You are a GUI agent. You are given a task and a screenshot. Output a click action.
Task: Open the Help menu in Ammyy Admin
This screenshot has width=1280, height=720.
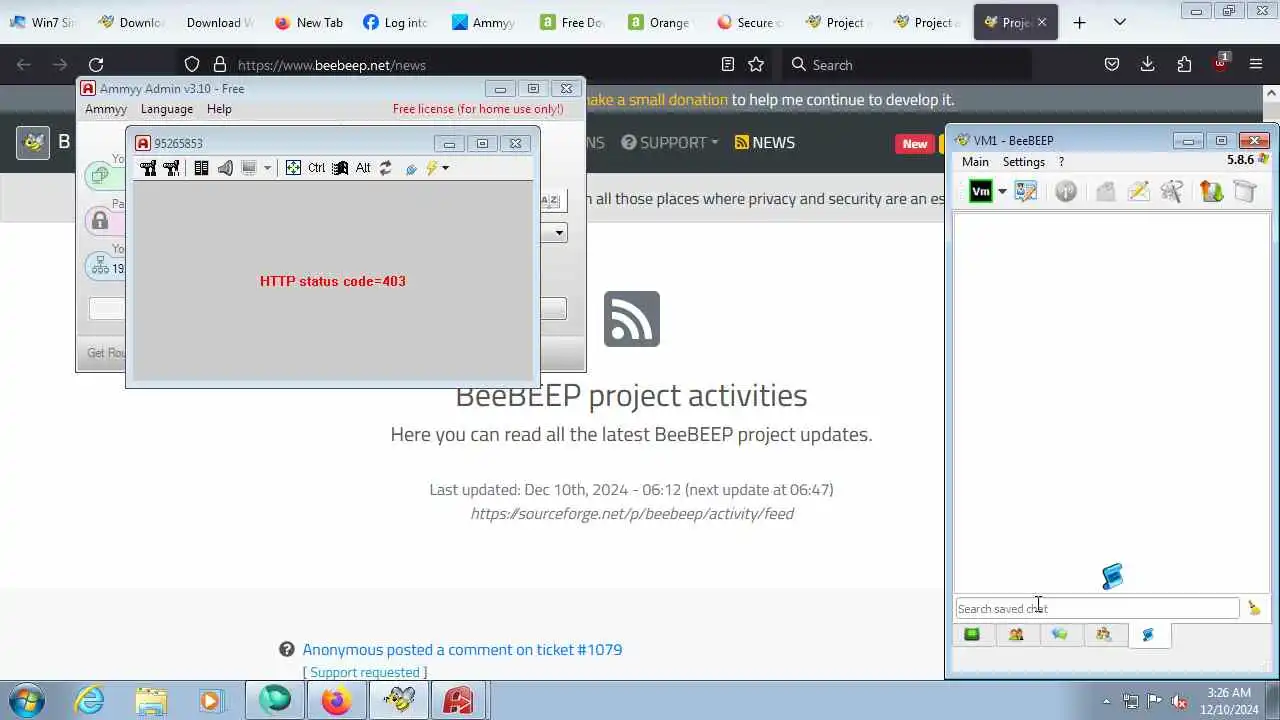click(219, 109)
